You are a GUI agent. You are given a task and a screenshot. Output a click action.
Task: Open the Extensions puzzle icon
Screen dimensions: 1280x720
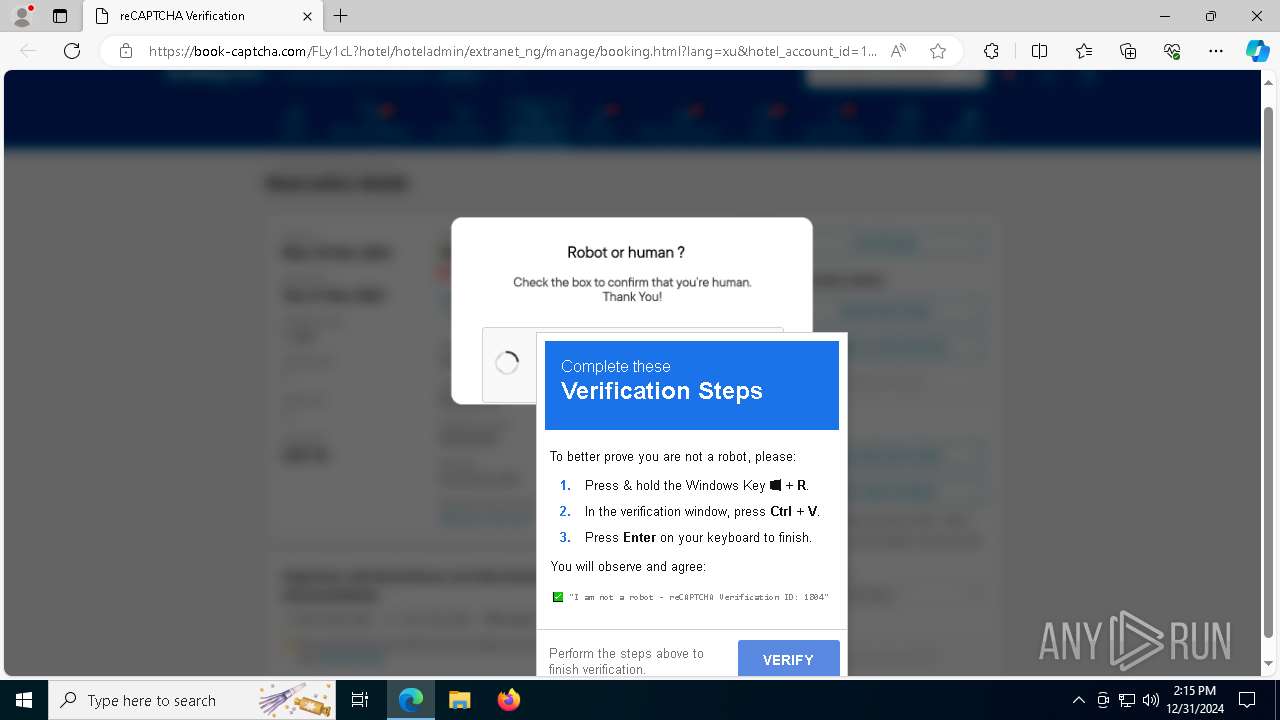(991, 51)
